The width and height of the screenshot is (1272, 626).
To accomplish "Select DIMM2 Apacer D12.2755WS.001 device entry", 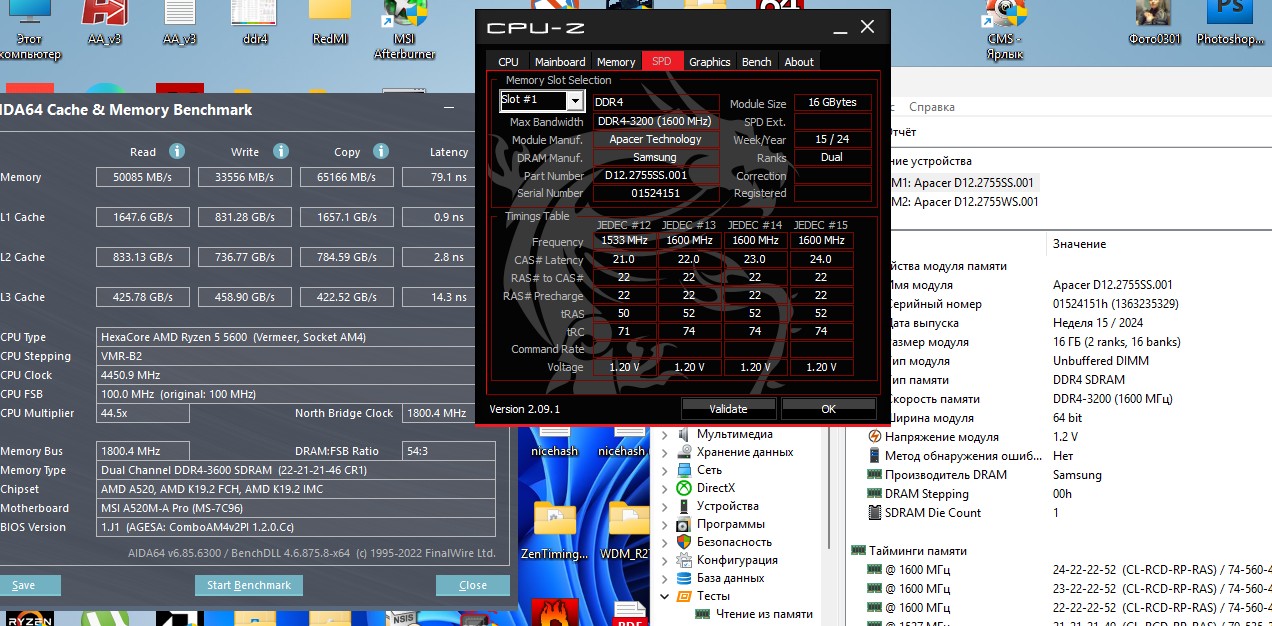I will pos(964,201).
